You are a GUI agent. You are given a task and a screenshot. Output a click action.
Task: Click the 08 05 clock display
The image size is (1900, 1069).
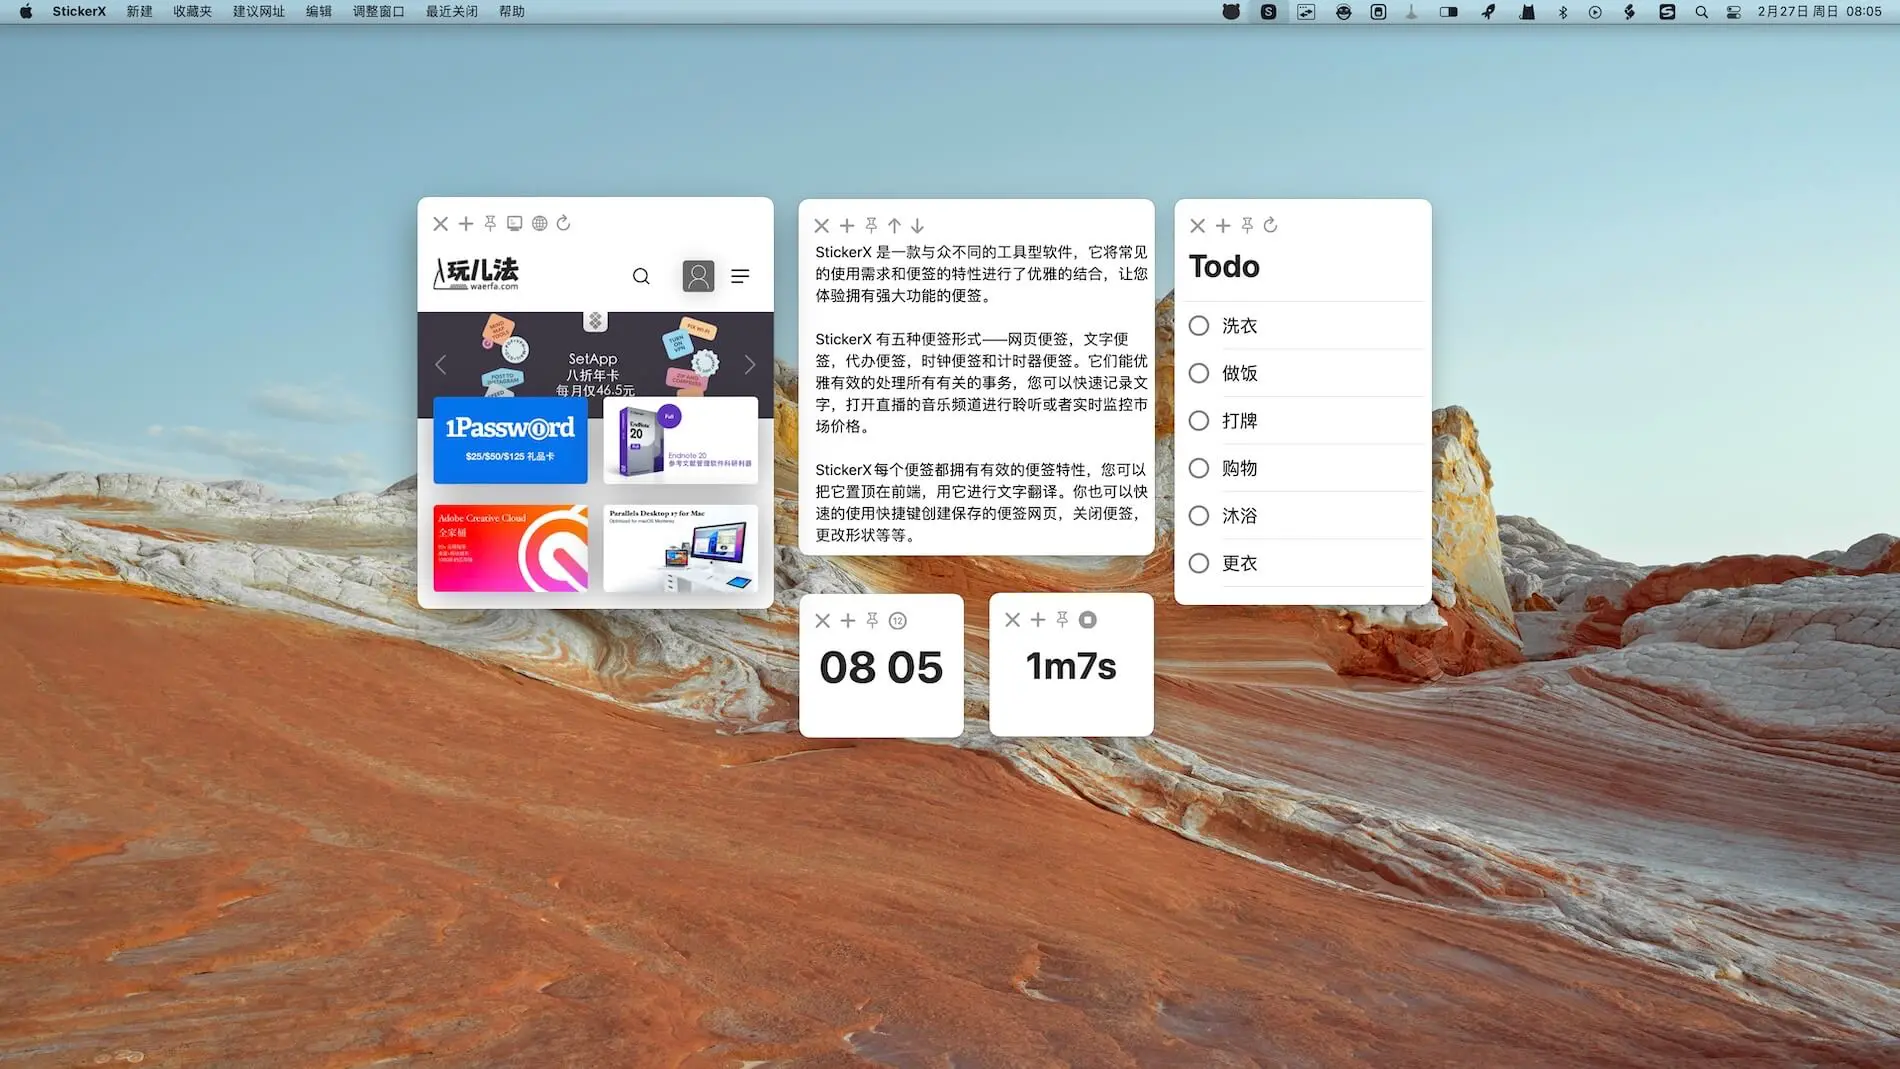point(881,668)
